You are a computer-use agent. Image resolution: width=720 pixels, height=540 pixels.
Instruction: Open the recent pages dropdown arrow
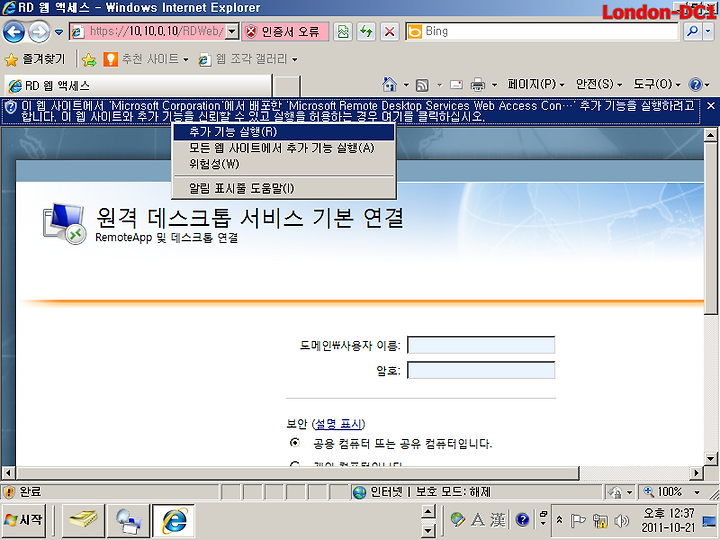pos(59,32)
